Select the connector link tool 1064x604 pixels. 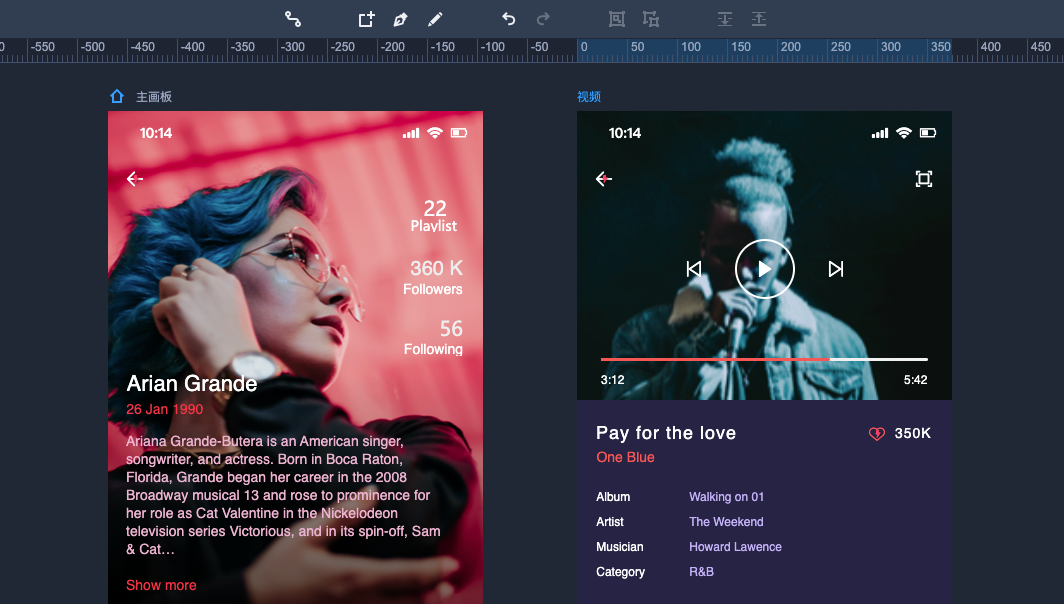[x=292, y=19]
